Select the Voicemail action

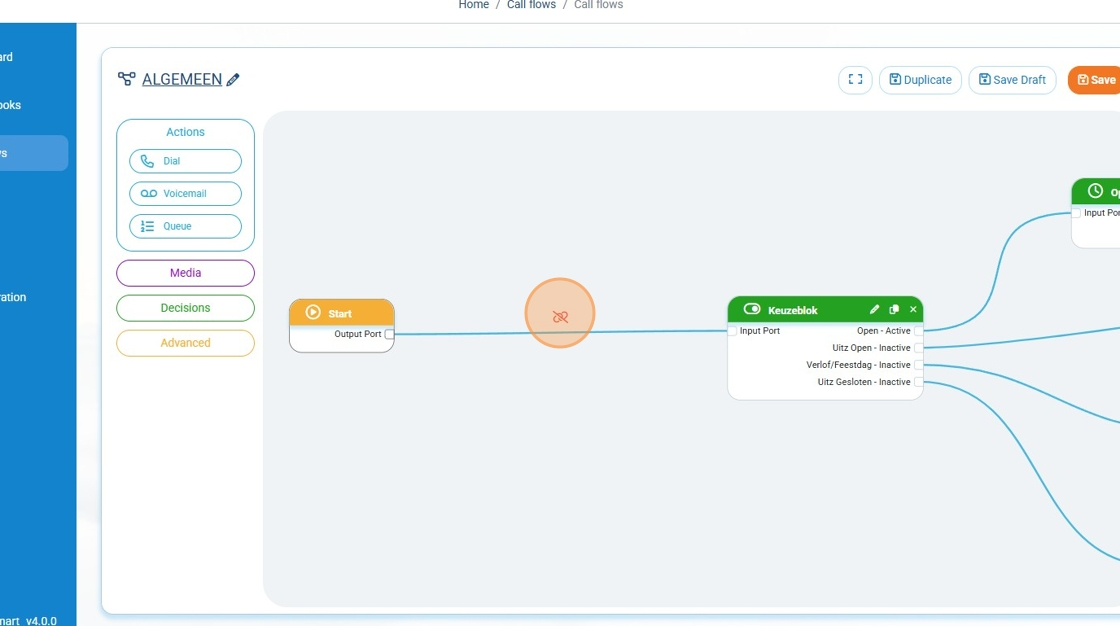coord(185,193)
